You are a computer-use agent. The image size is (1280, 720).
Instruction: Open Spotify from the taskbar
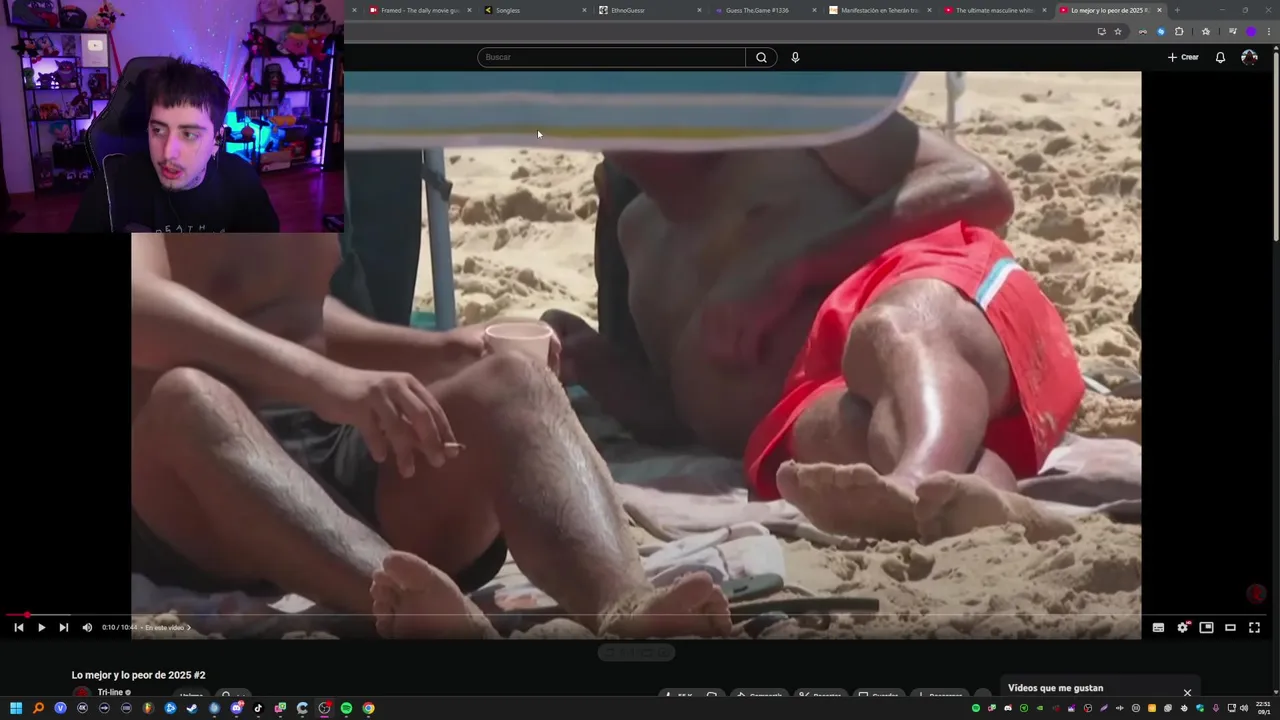pos(346,708)
